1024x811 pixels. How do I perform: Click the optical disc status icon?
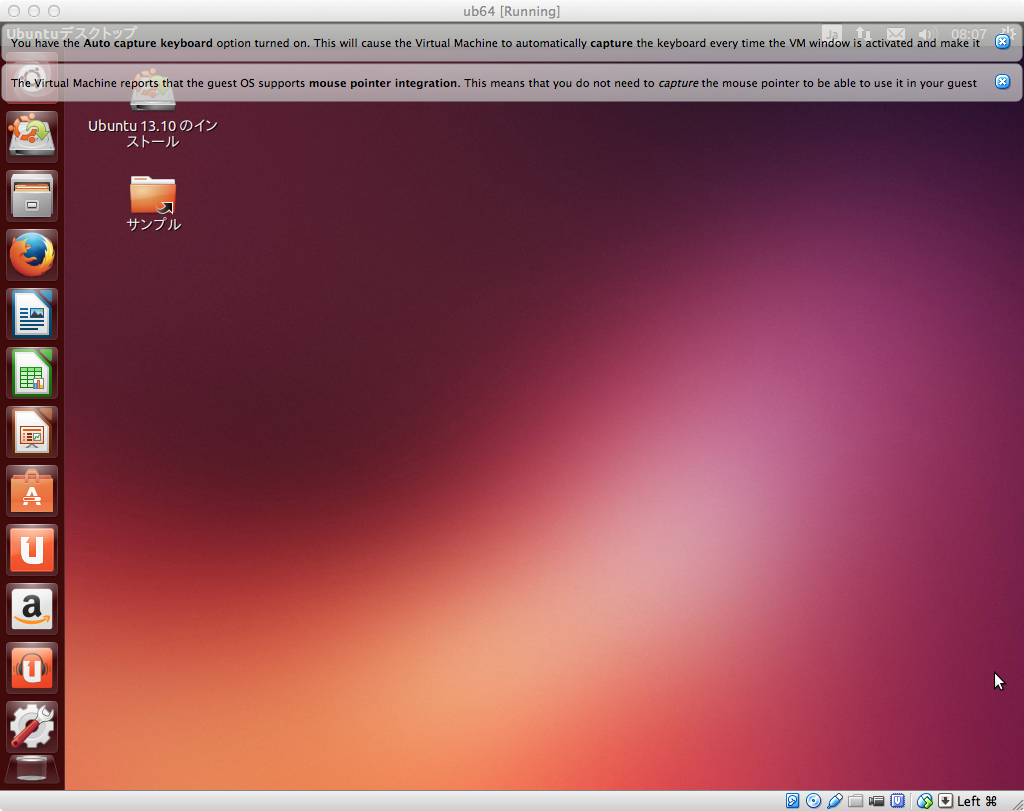813,801
